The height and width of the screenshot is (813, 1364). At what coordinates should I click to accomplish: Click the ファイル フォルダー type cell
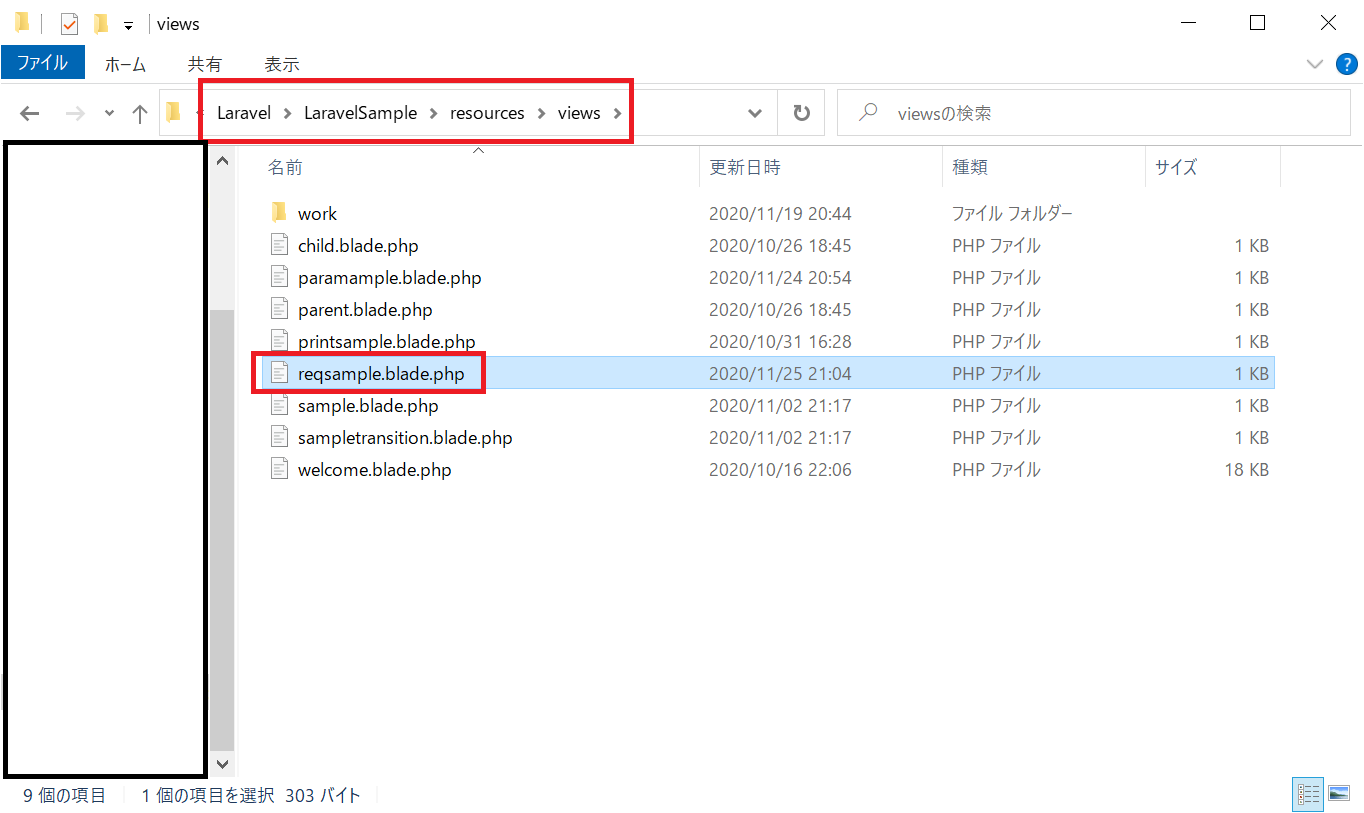(x=1012, y=214)
